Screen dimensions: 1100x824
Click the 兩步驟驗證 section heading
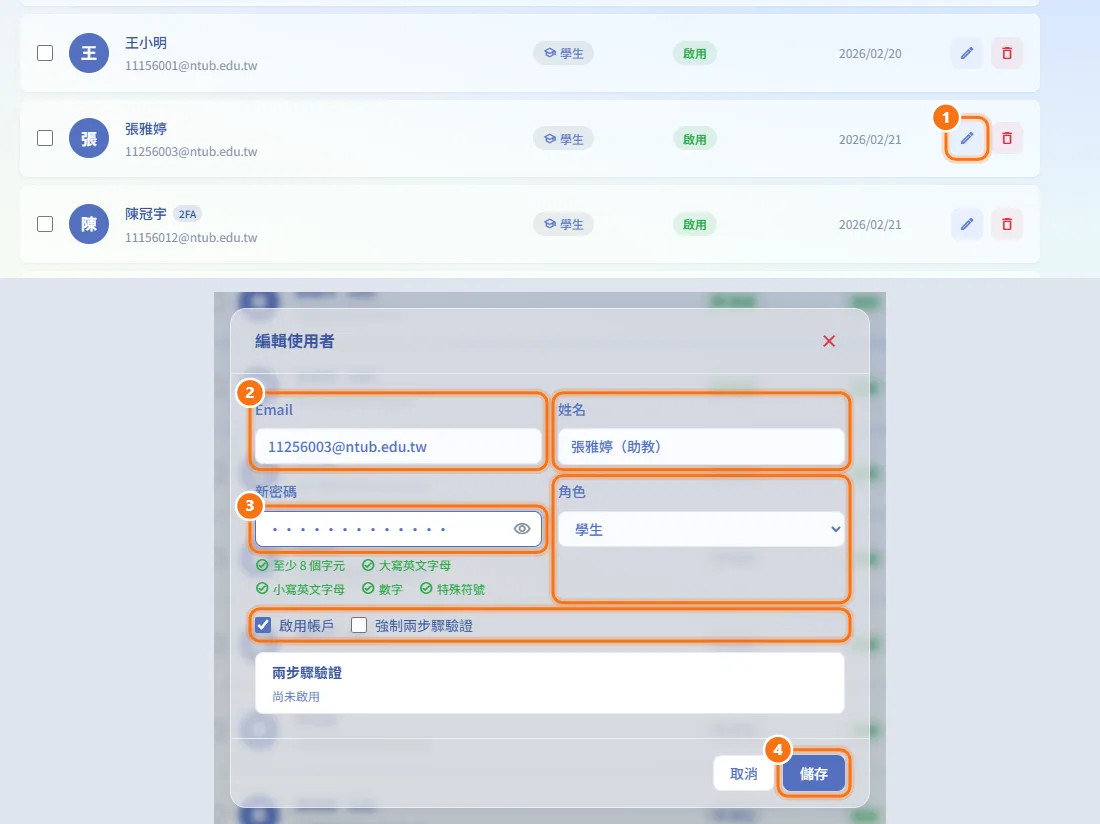[307, 673]
